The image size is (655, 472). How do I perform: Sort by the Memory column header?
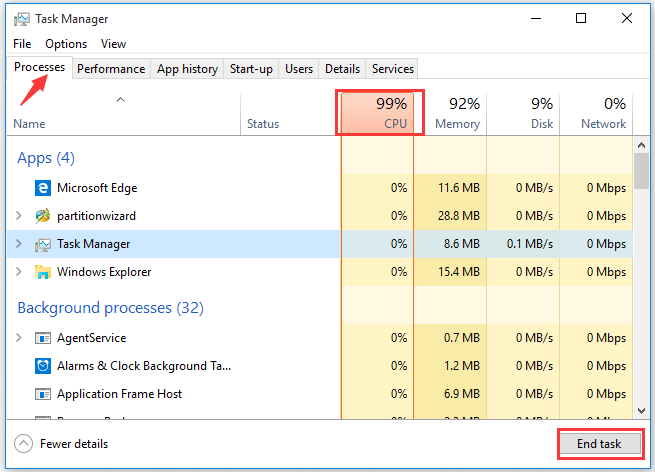click(x=450, y=114)
